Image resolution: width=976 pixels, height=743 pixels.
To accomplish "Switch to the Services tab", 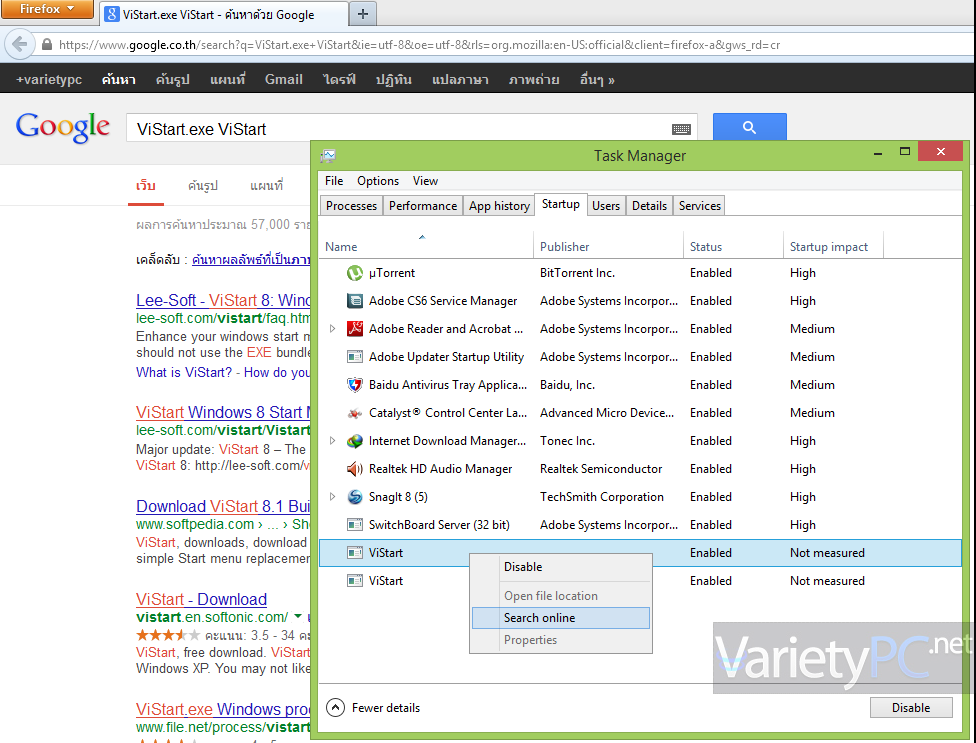I will click(x=700, y=205).
